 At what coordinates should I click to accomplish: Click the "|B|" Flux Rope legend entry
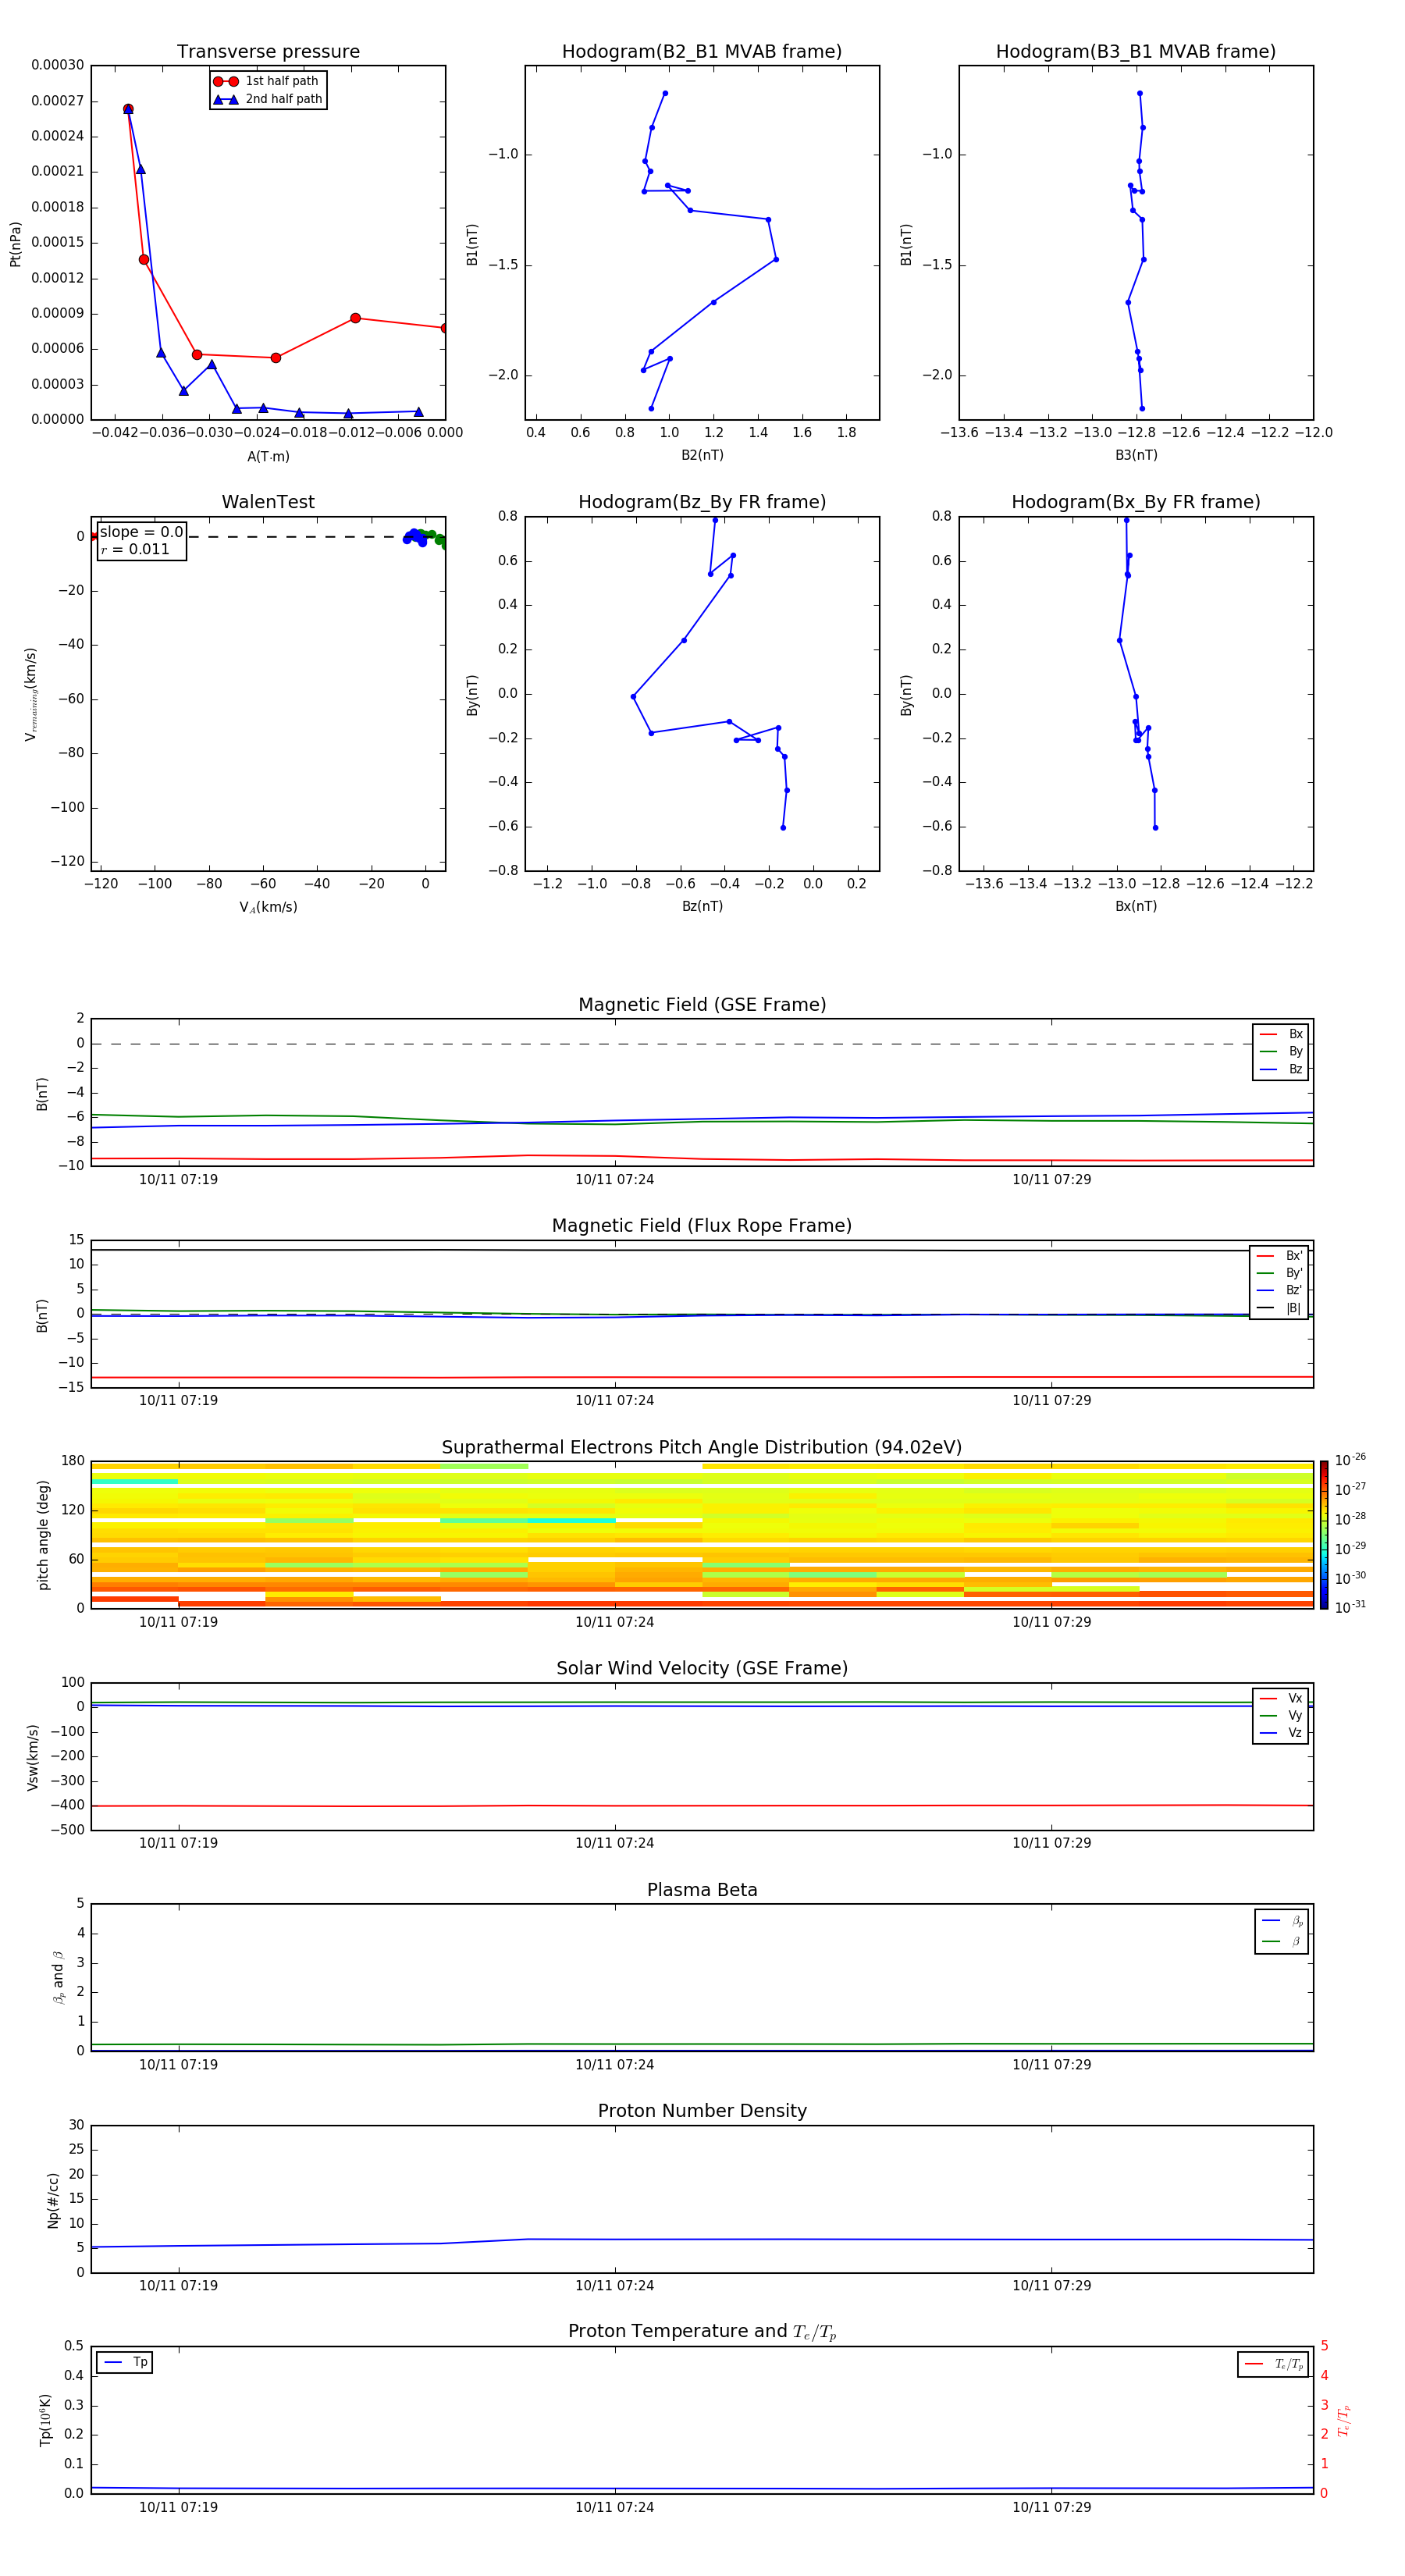point(1279,1308)
